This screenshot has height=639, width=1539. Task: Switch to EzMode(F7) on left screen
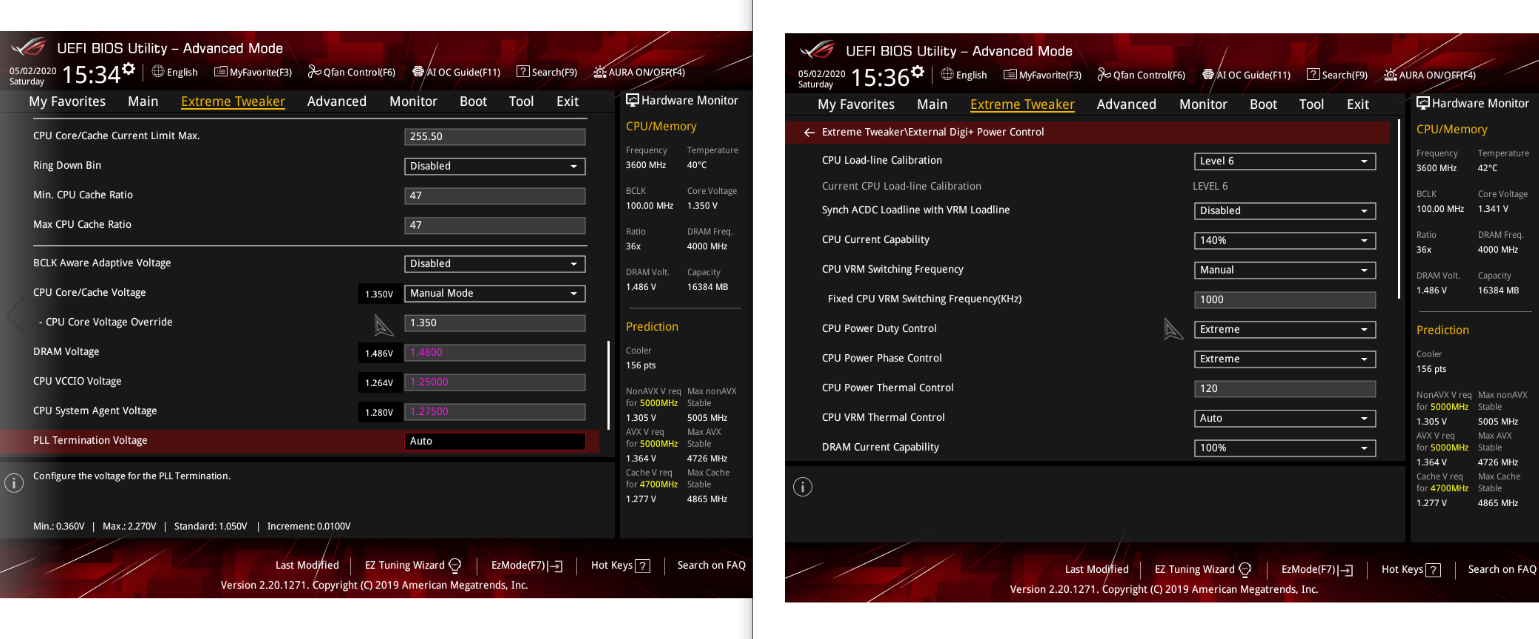(x=526, y=565)
